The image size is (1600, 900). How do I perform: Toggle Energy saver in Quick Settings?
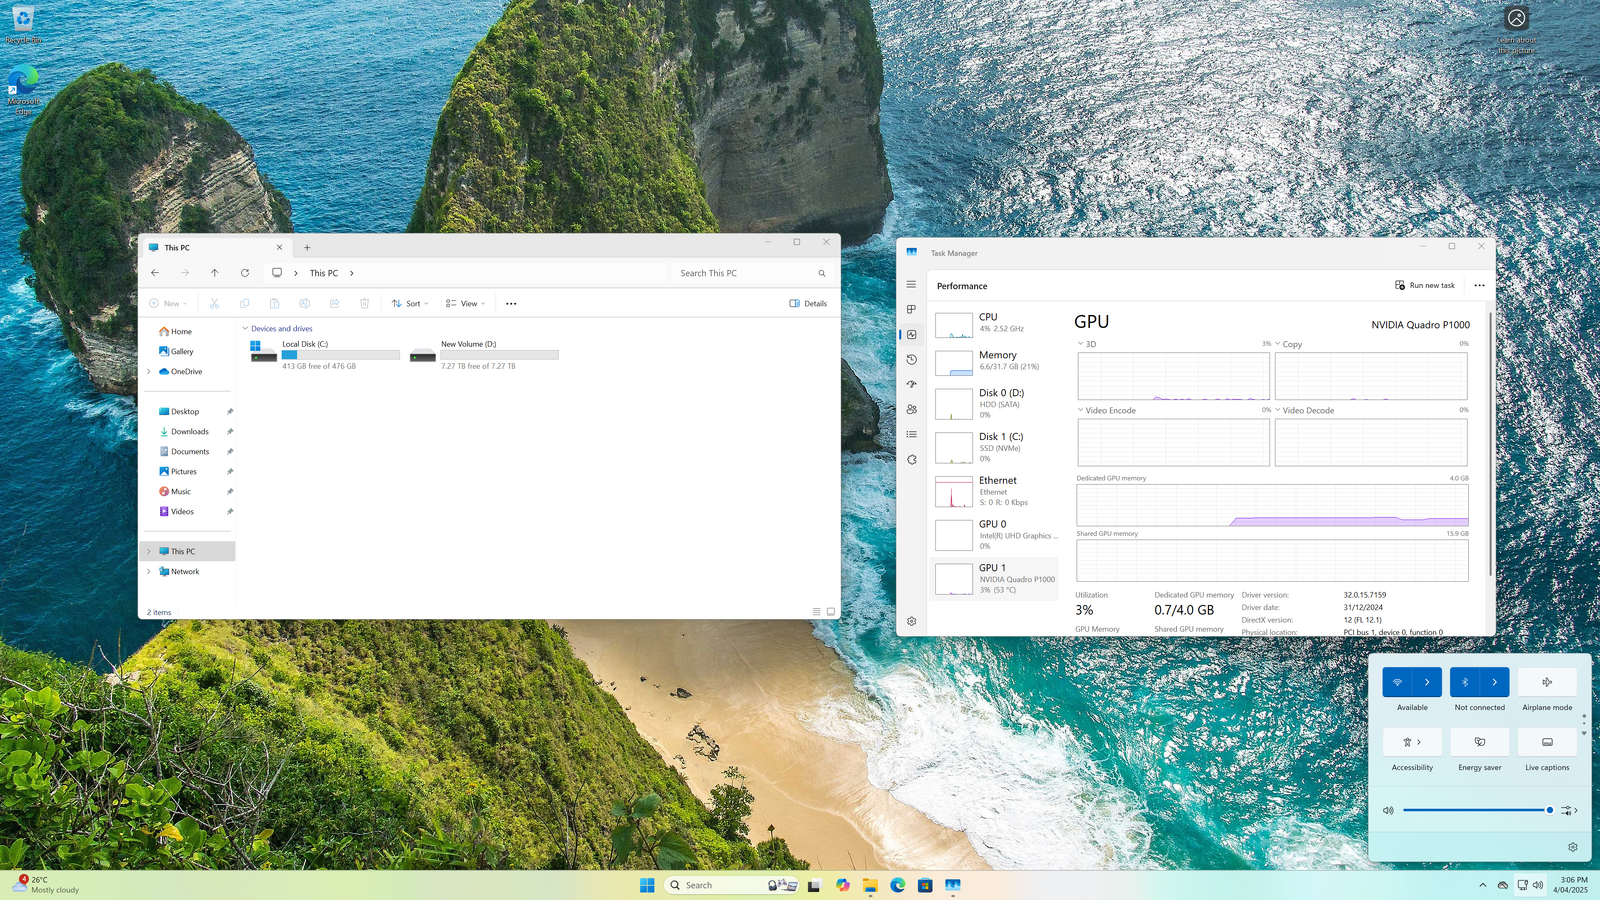tap(1479, 742)
